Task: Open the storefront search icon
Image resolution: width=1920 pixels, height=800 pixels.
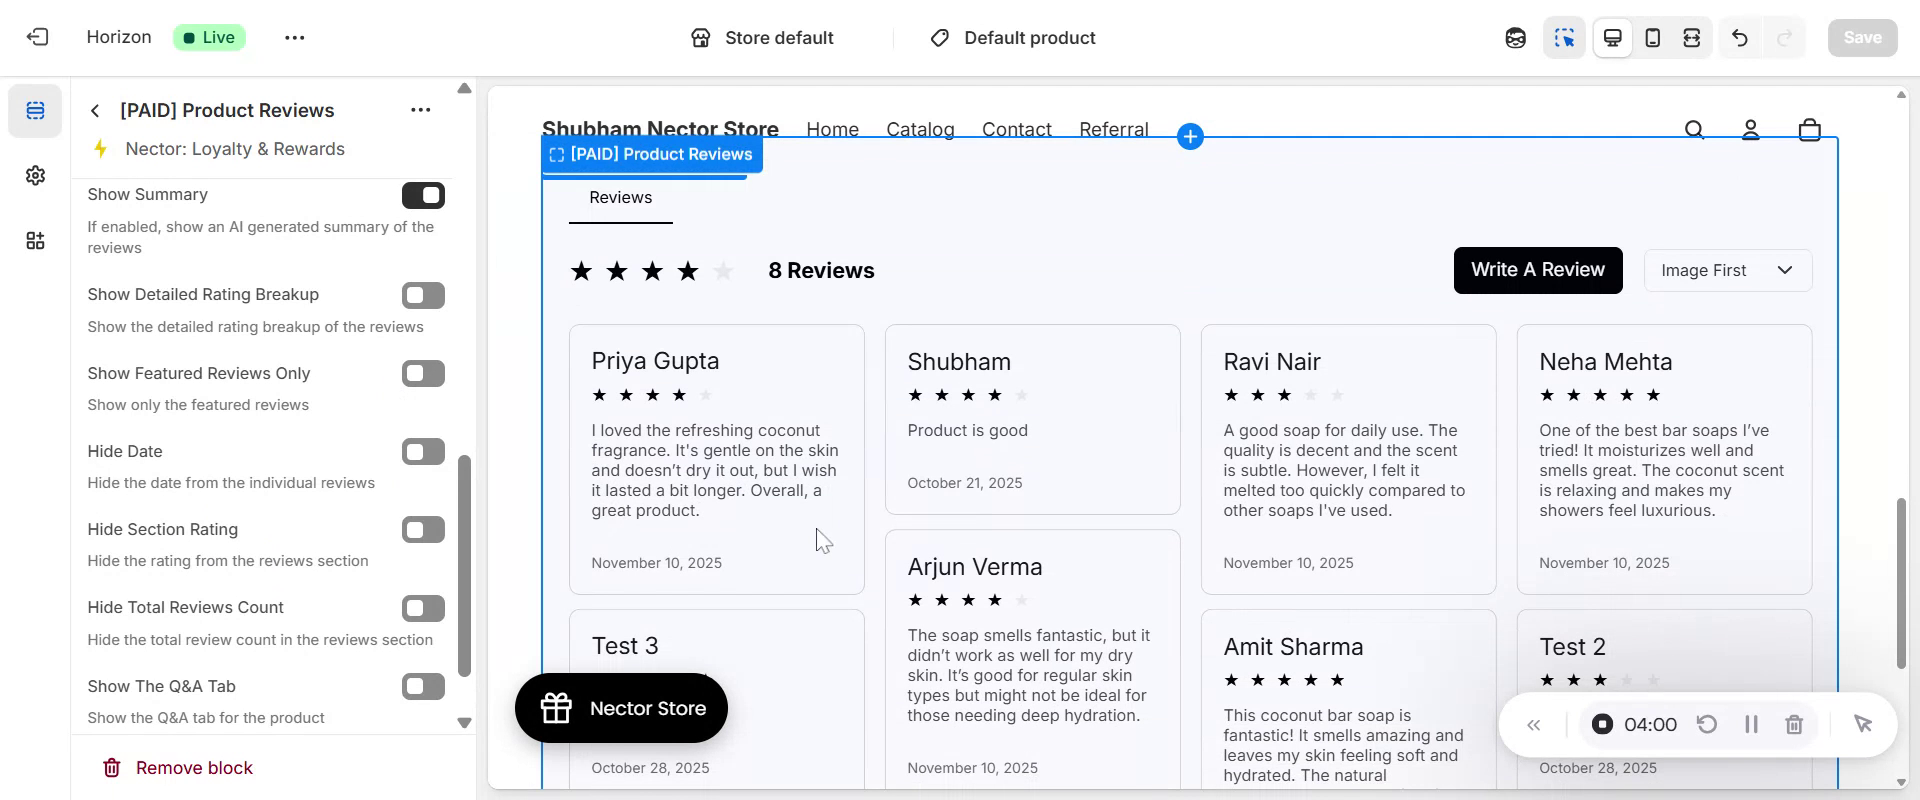Action: click(x=1694, y=130)
